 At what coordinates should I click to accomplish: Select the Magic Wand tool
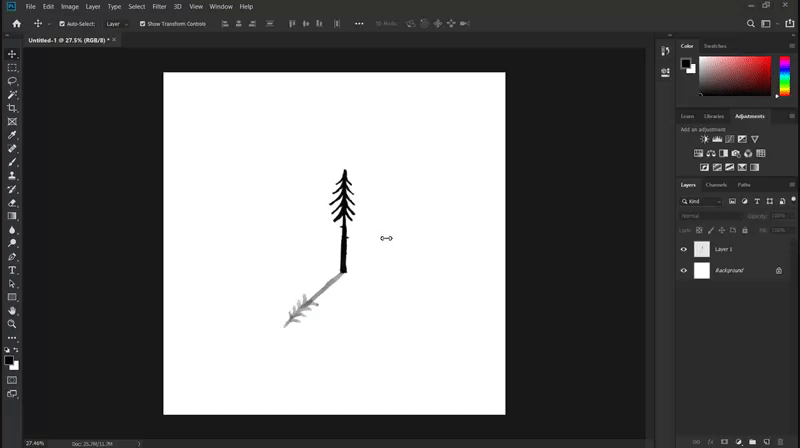pos(12,94)
